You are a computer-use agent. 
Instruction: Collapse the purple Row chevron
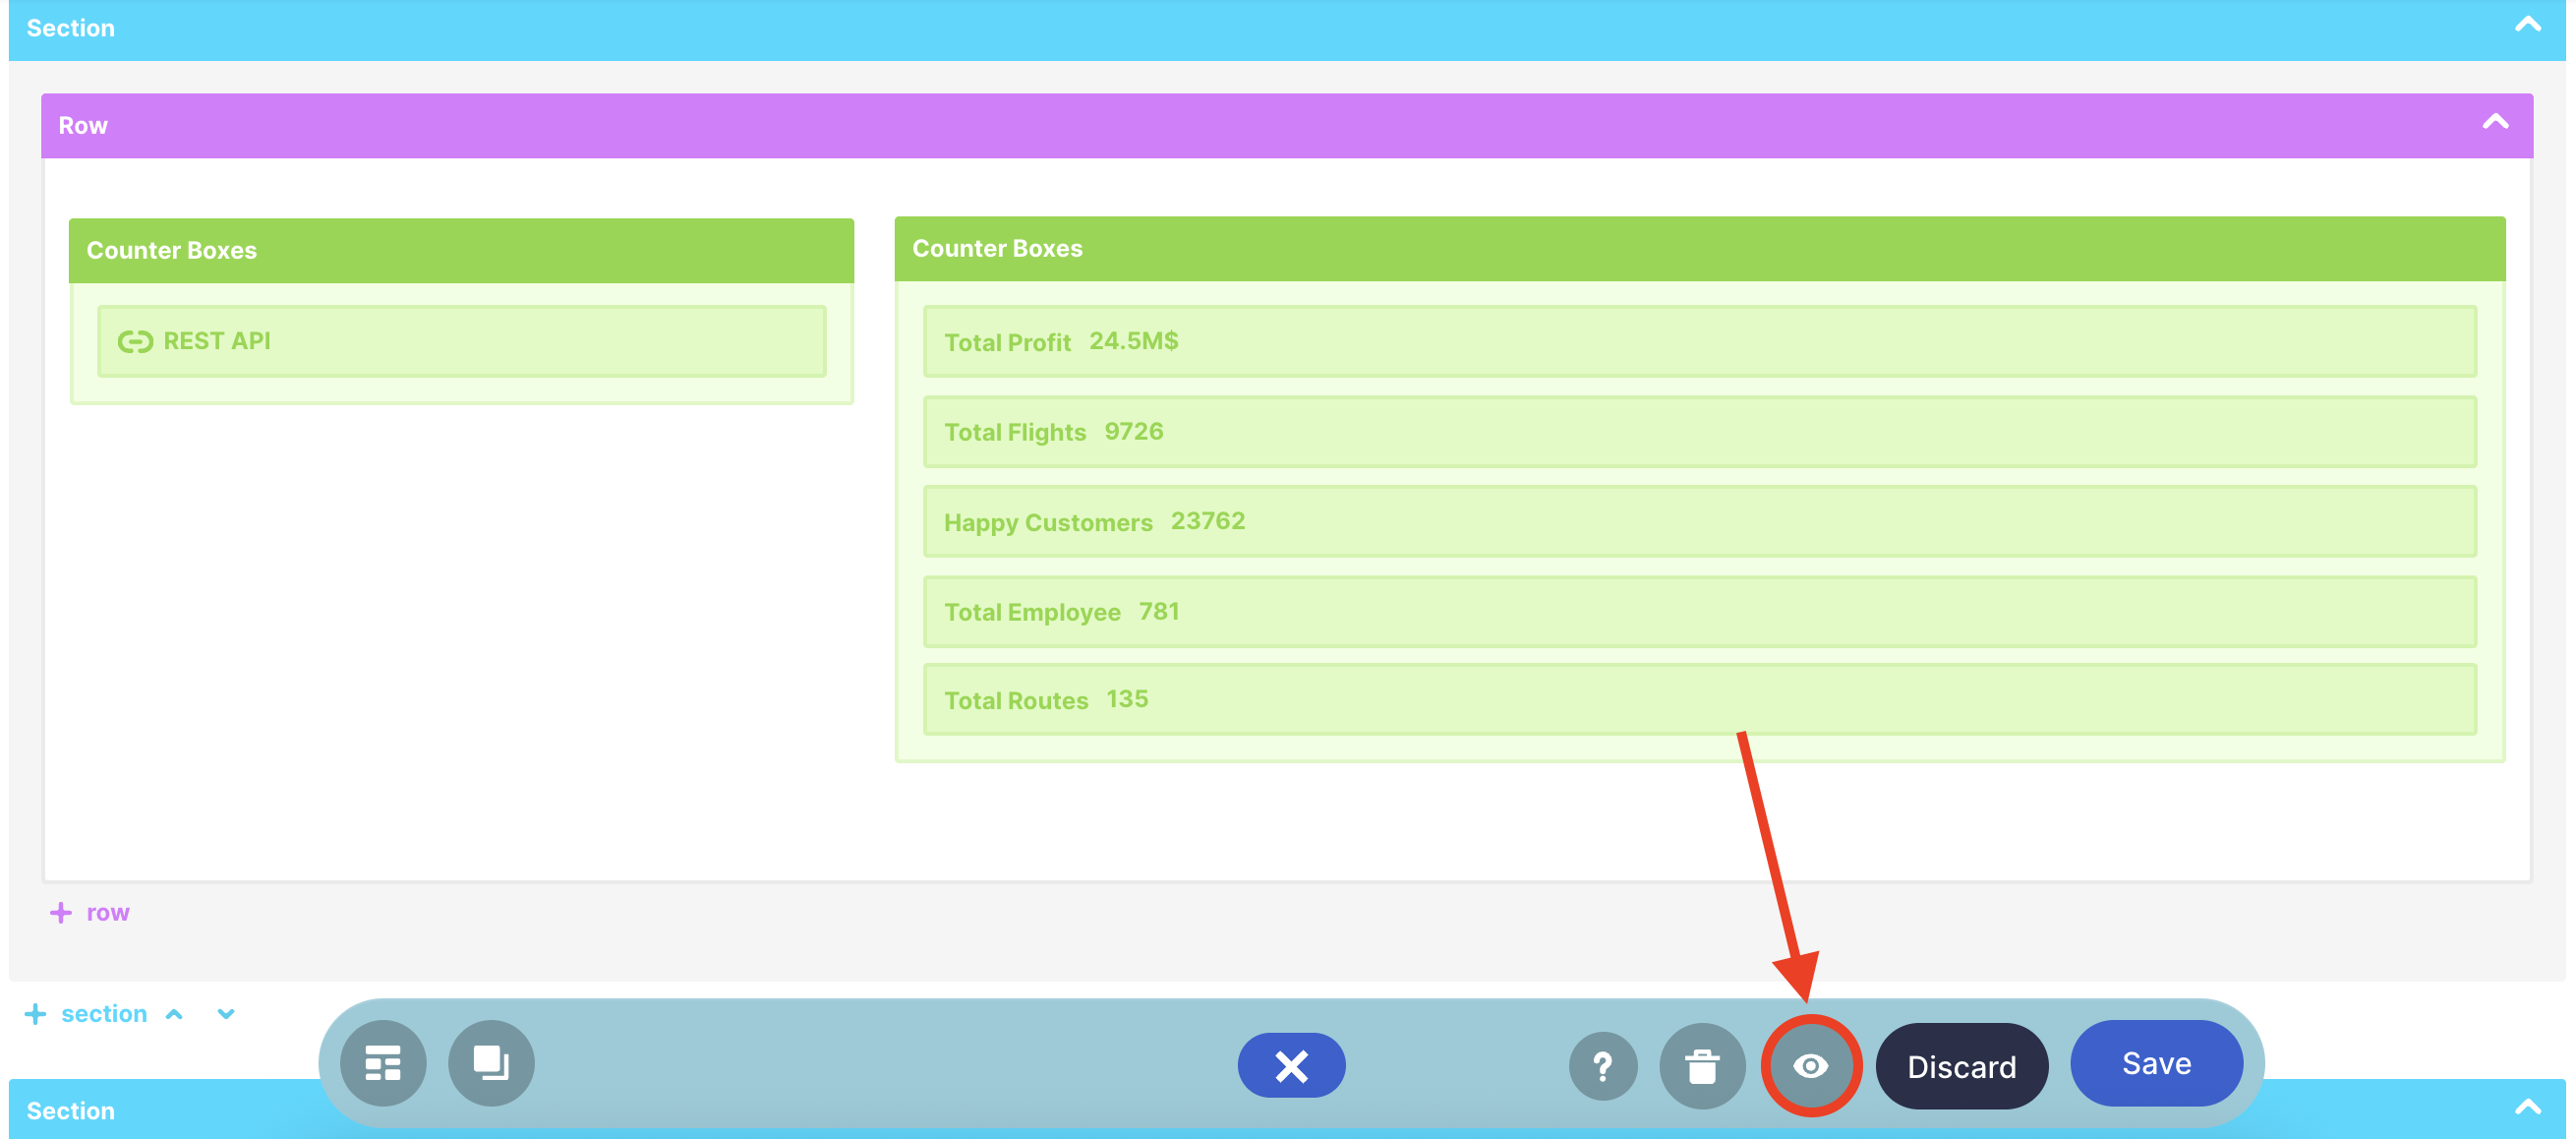(x=2495, y=123)
